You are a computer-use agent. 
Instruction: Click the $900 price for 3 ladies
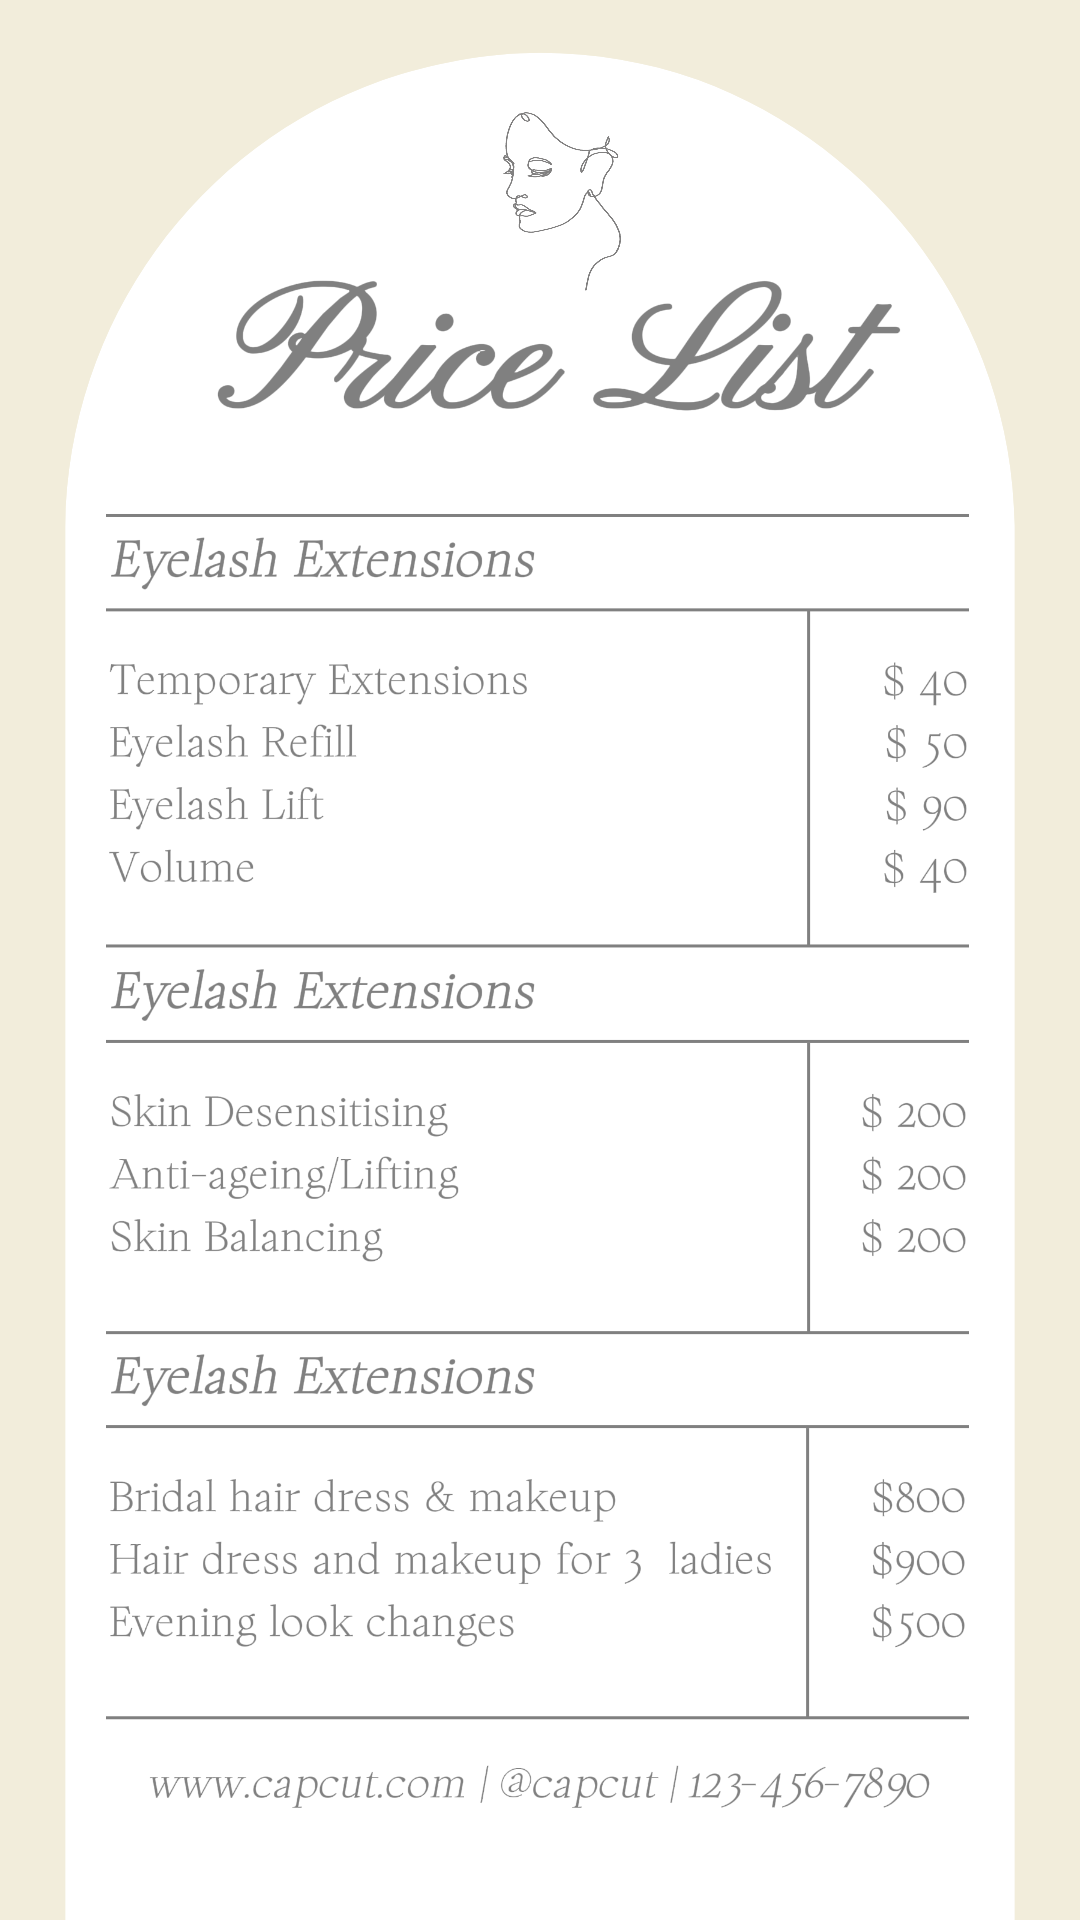click(x=918, y=1561)
